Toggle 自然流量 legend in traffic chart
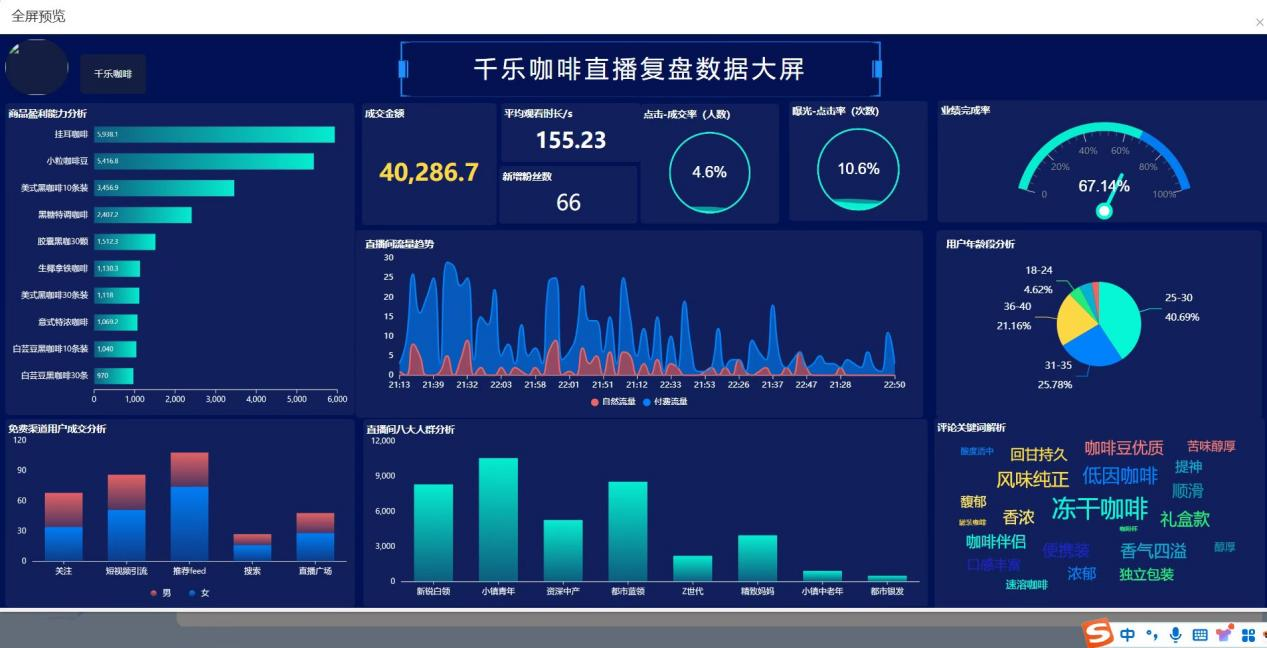 pyautogui.click(x=612, y=402)
